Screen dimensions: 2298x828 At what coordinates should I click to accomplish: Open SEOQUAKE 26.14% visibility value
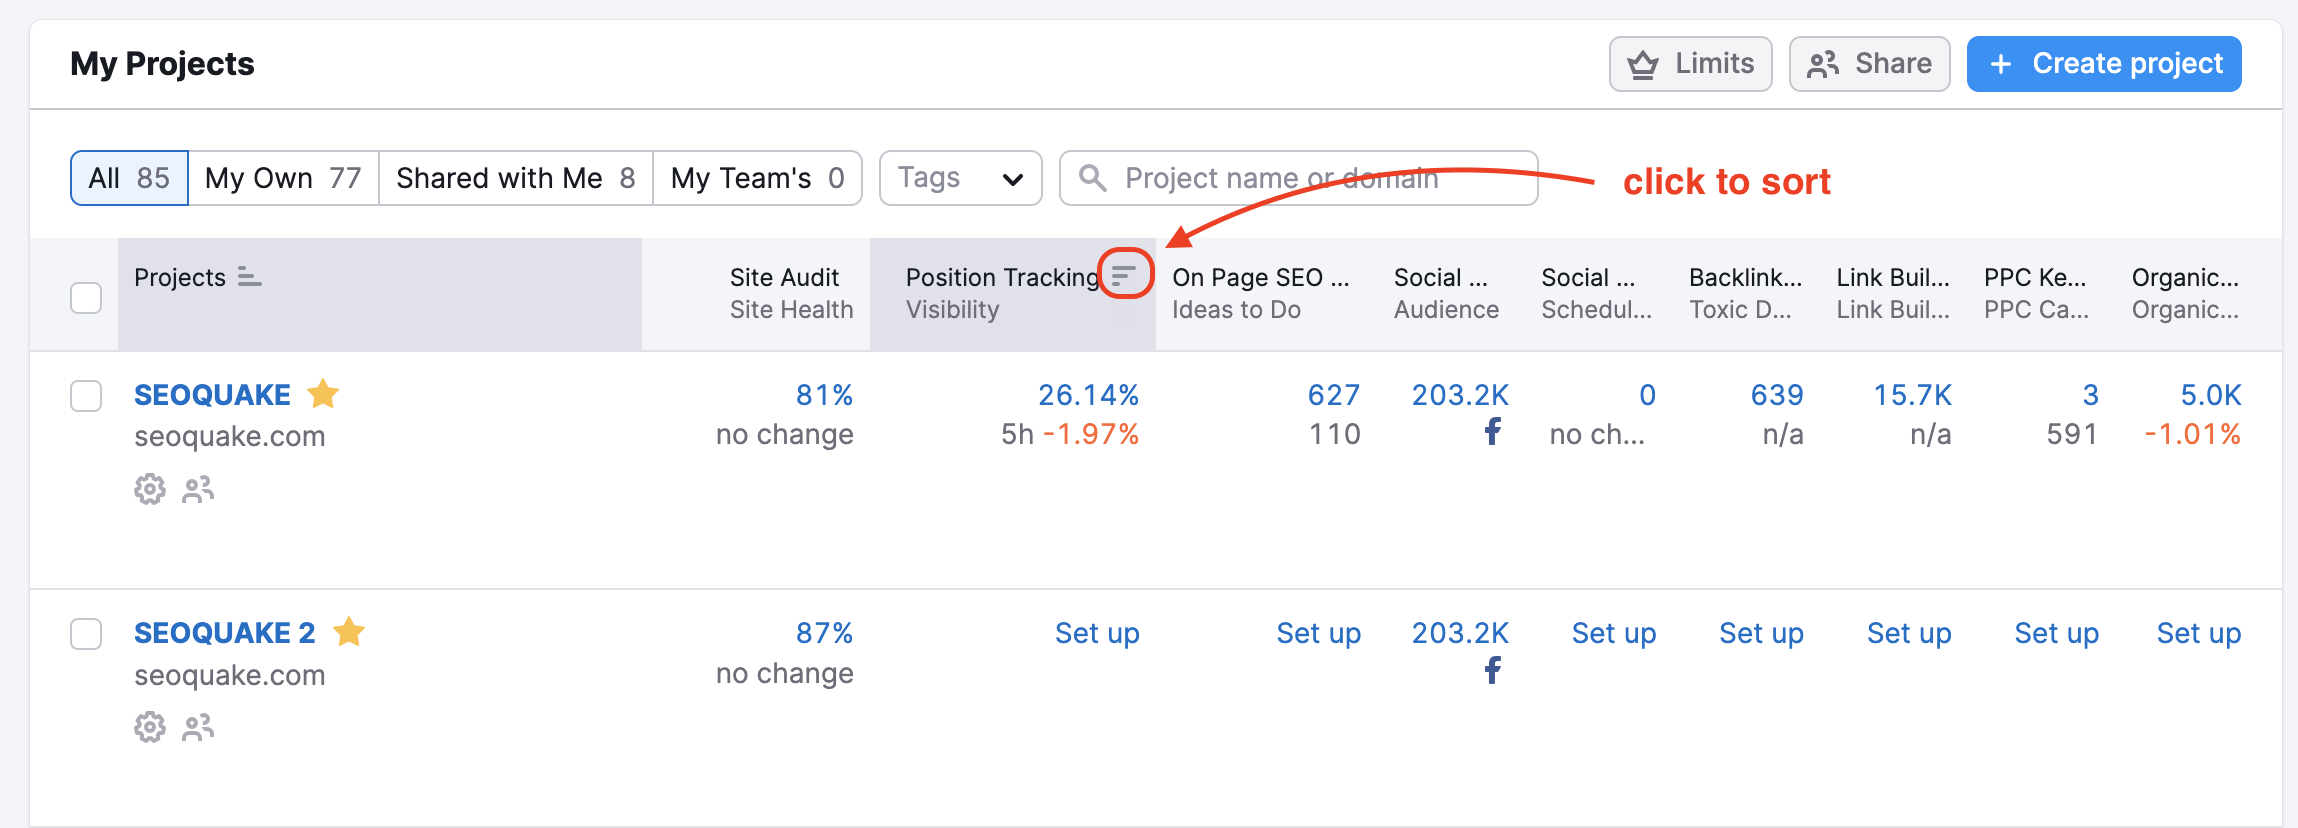click(x=1088, y=395)
